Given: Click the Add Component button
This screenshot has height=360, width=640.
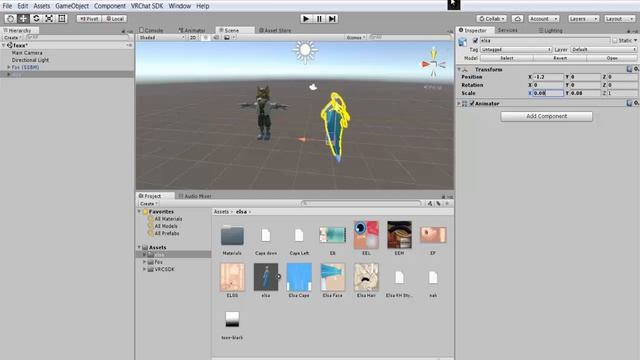Looking at the screenshot, I should tap(547, 116).
